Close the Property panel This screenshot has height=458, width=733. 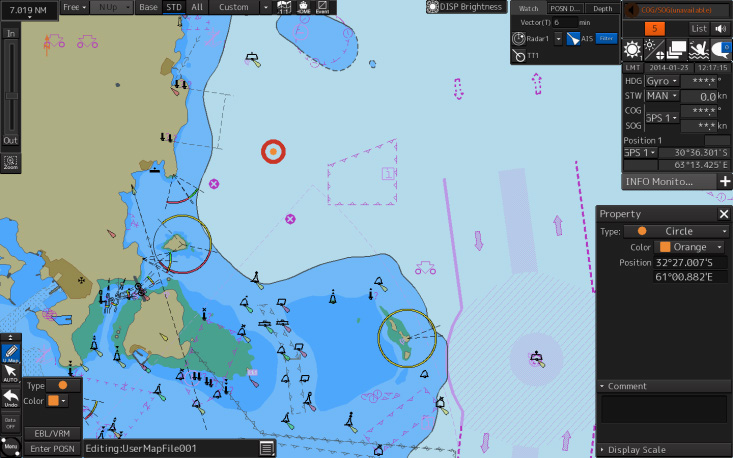724,214
